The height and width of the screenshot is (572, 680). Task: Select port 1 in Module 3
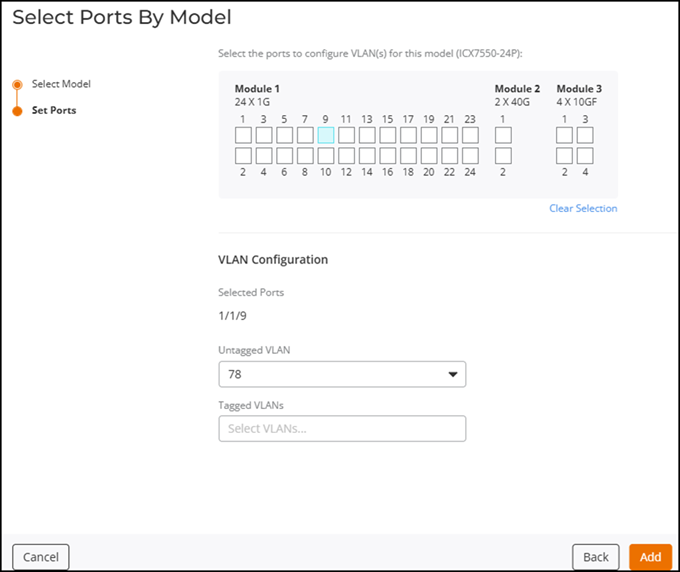point(565,135)
